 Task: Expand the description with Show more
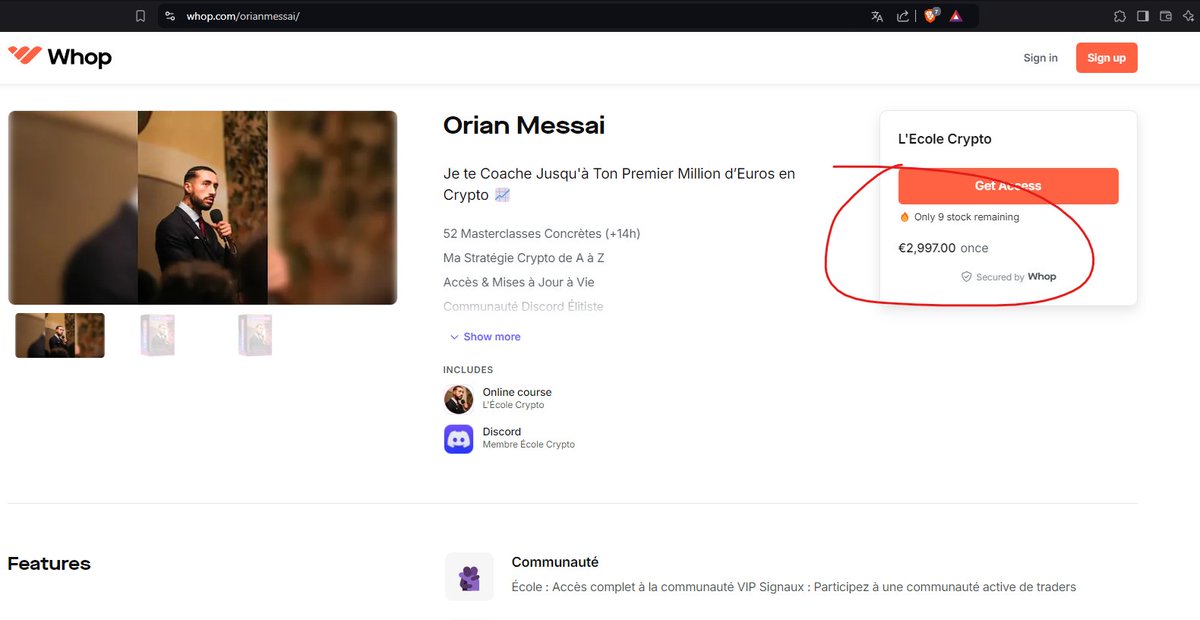click(x=485, y=337)
